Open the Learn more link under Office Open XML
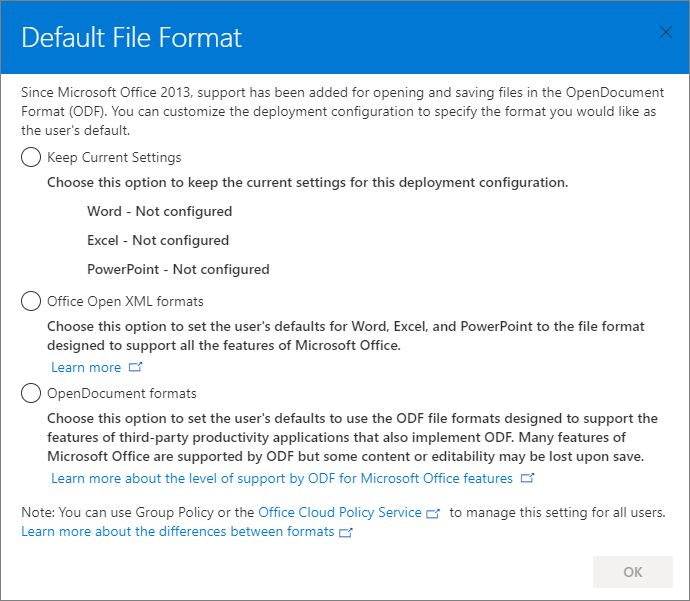This screenshot has width=690, height=601. [86, 367]
